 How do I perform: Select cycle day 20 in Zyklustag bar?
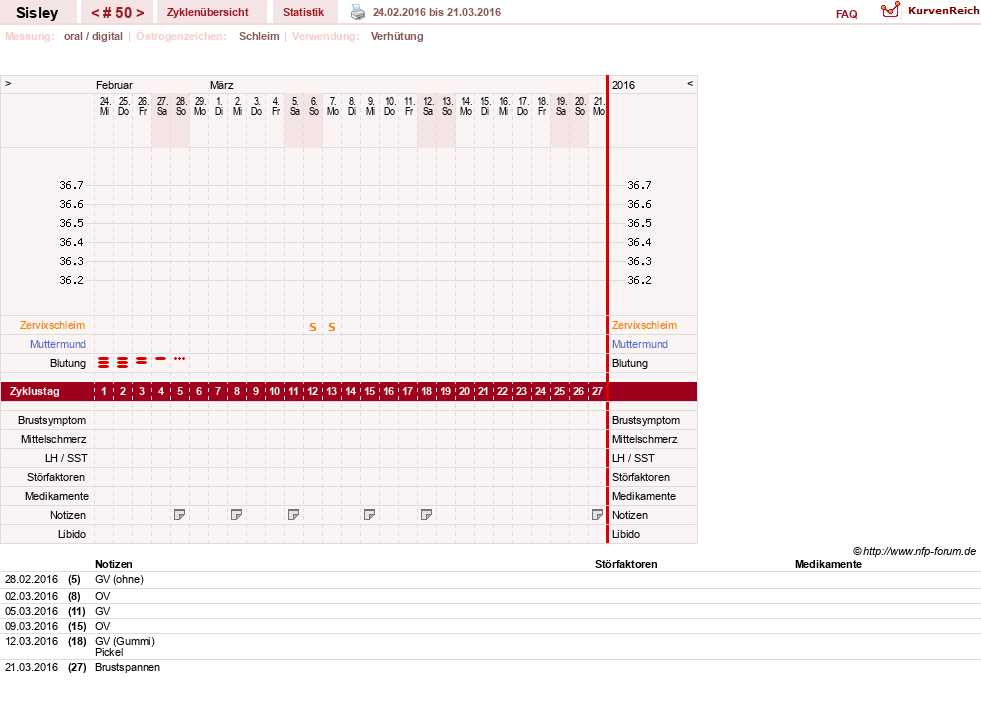pyautogui.click(x=464, y=392)
